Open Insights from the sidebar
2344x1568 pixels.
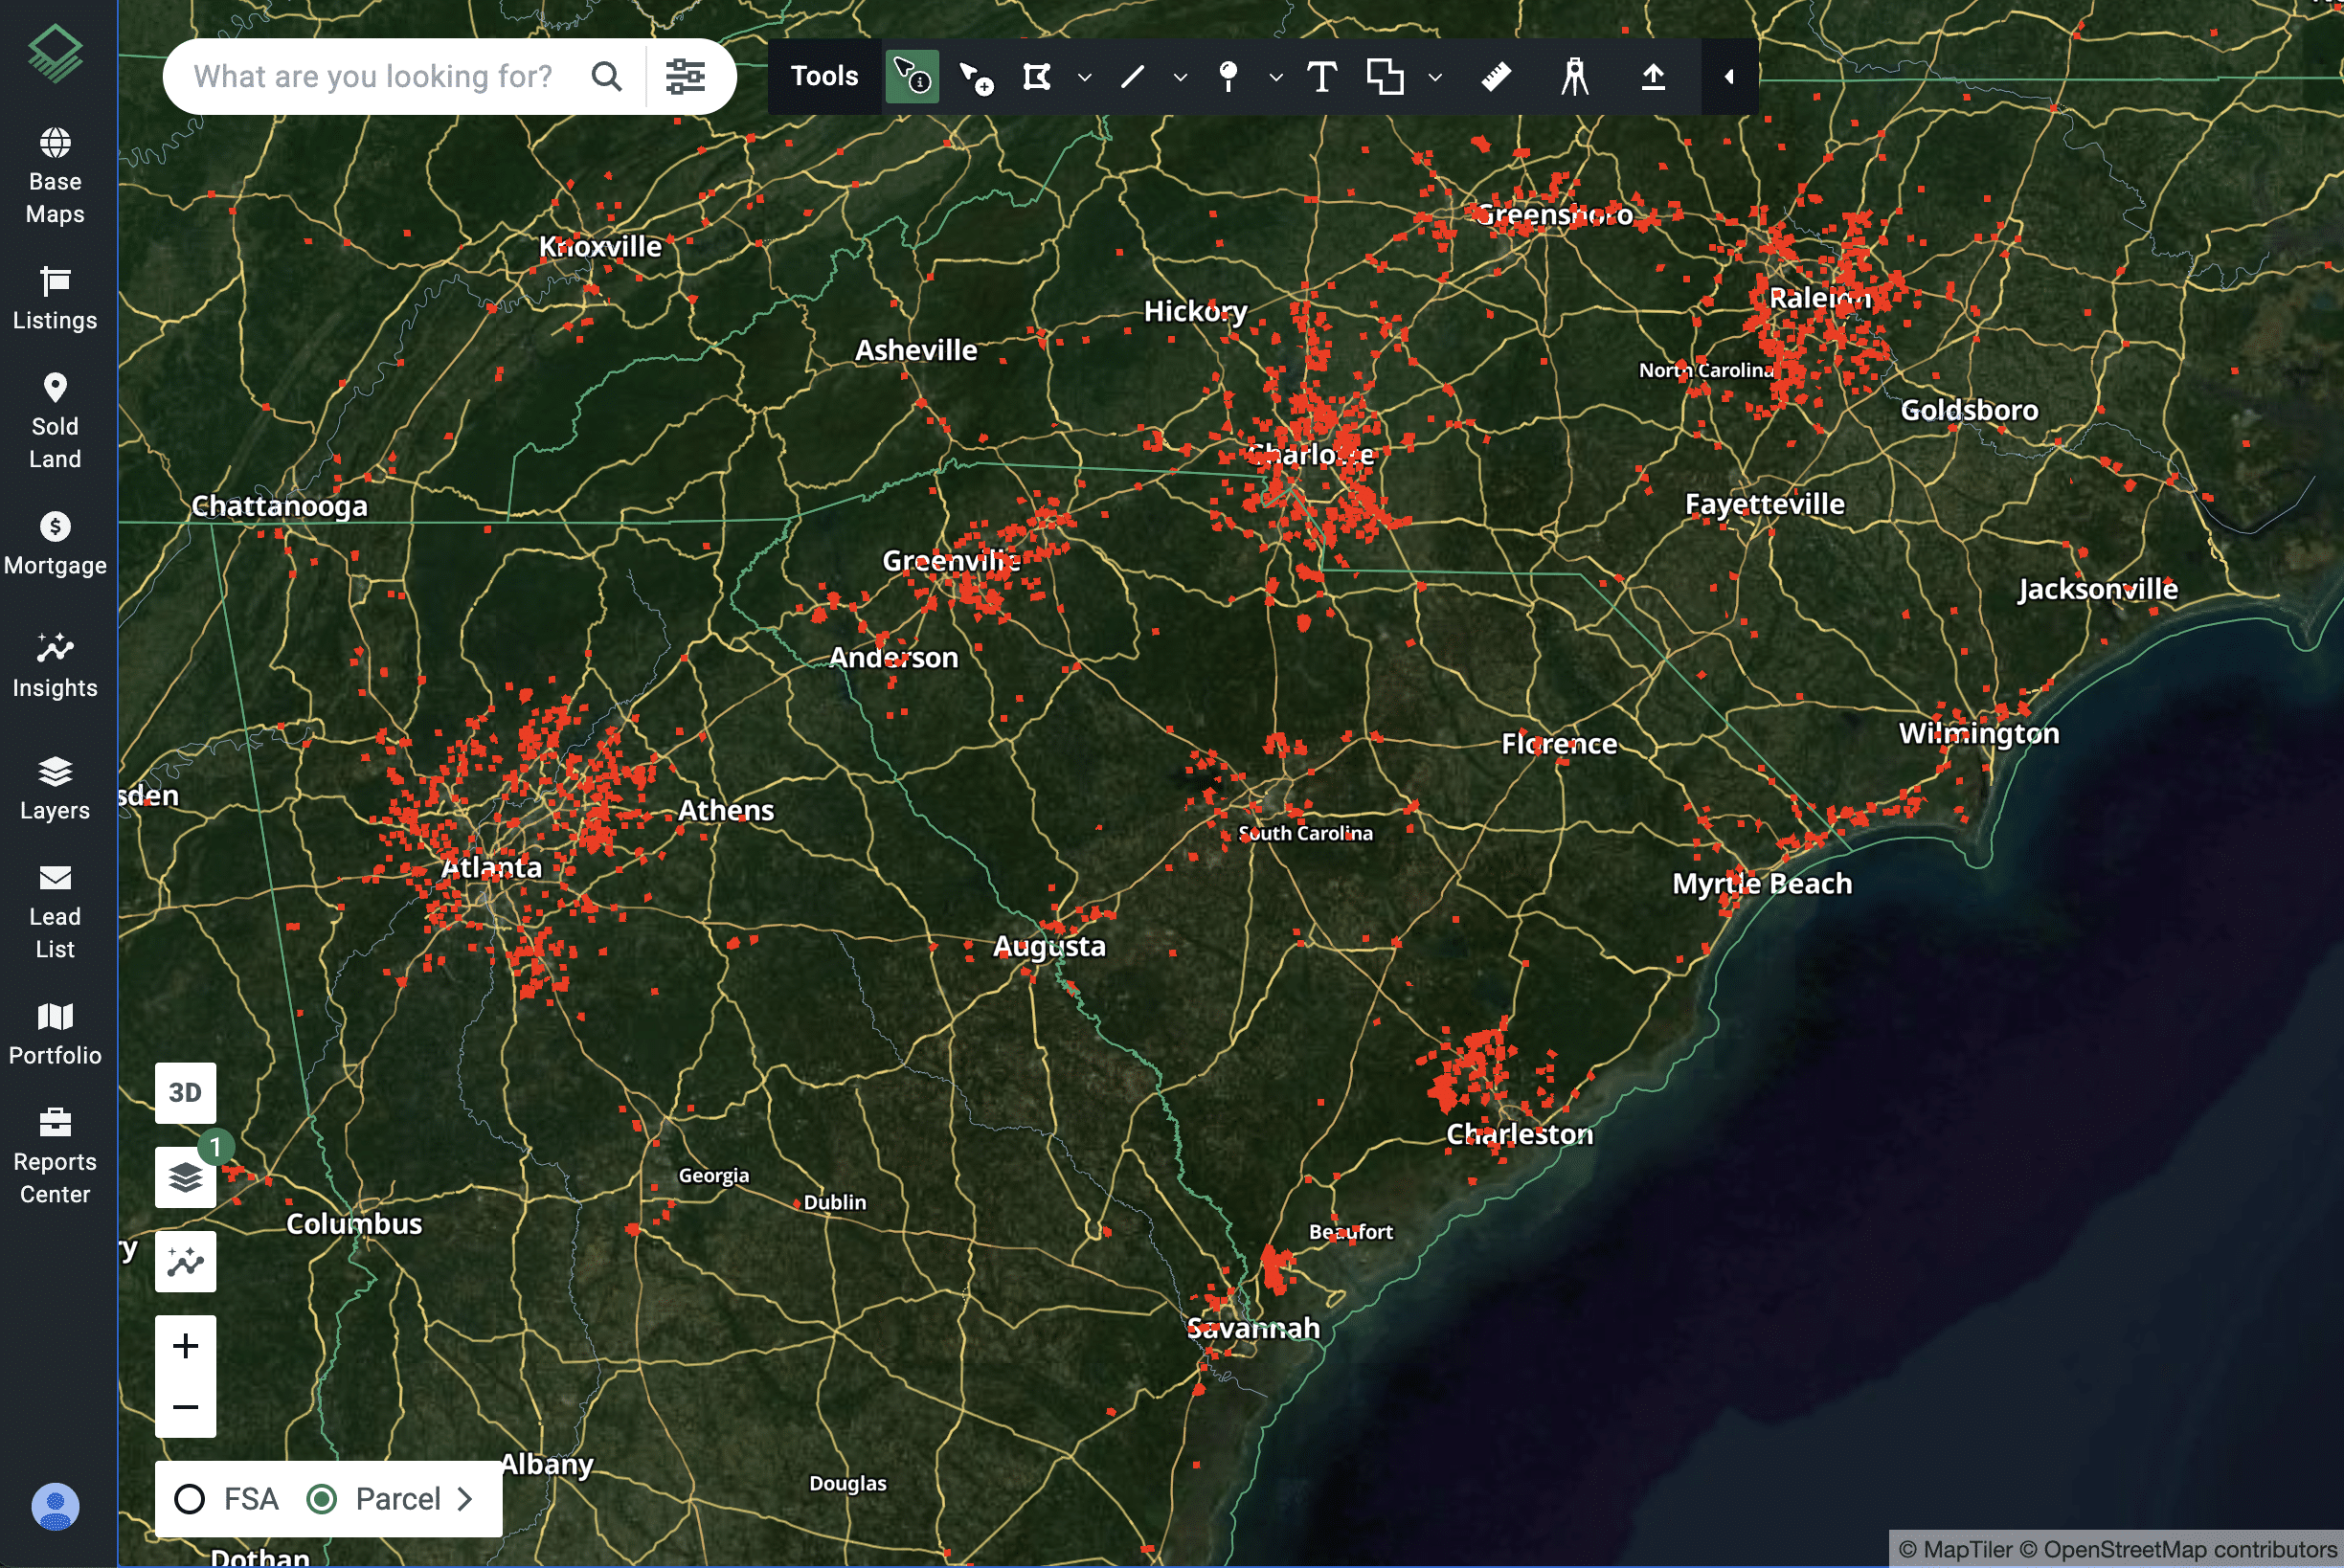click(55, 662)
